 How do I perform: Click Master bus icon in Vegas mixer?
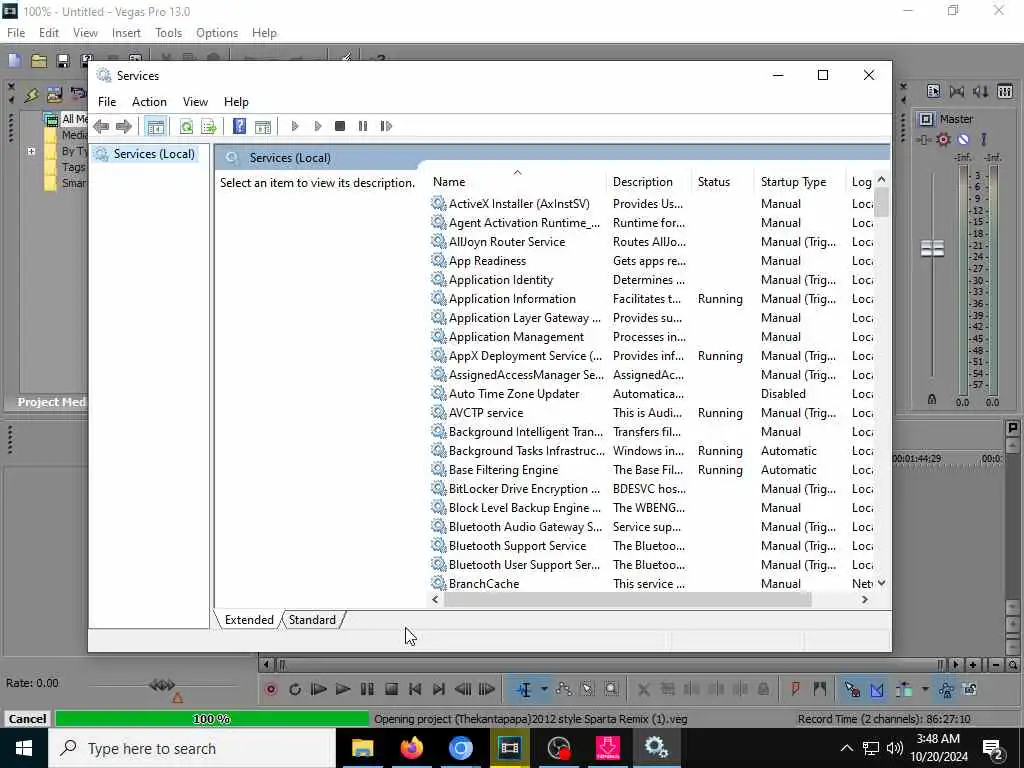tap(926, 119)
